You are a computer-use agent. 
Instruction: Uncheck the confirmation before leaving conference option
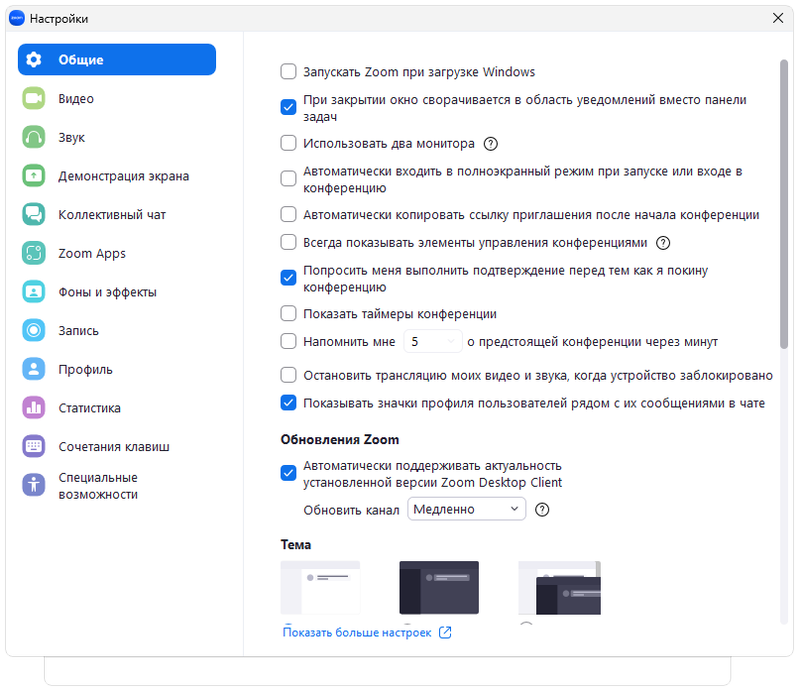pyautogui.click(x=288, y=278)
